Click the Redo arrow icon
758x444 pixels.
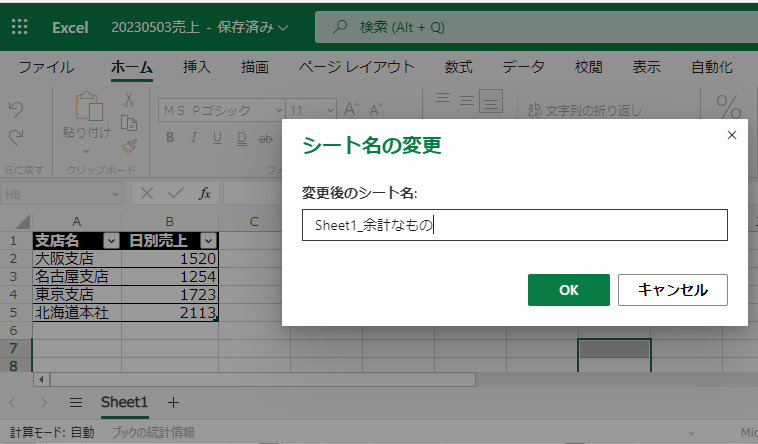coord(15,138)
